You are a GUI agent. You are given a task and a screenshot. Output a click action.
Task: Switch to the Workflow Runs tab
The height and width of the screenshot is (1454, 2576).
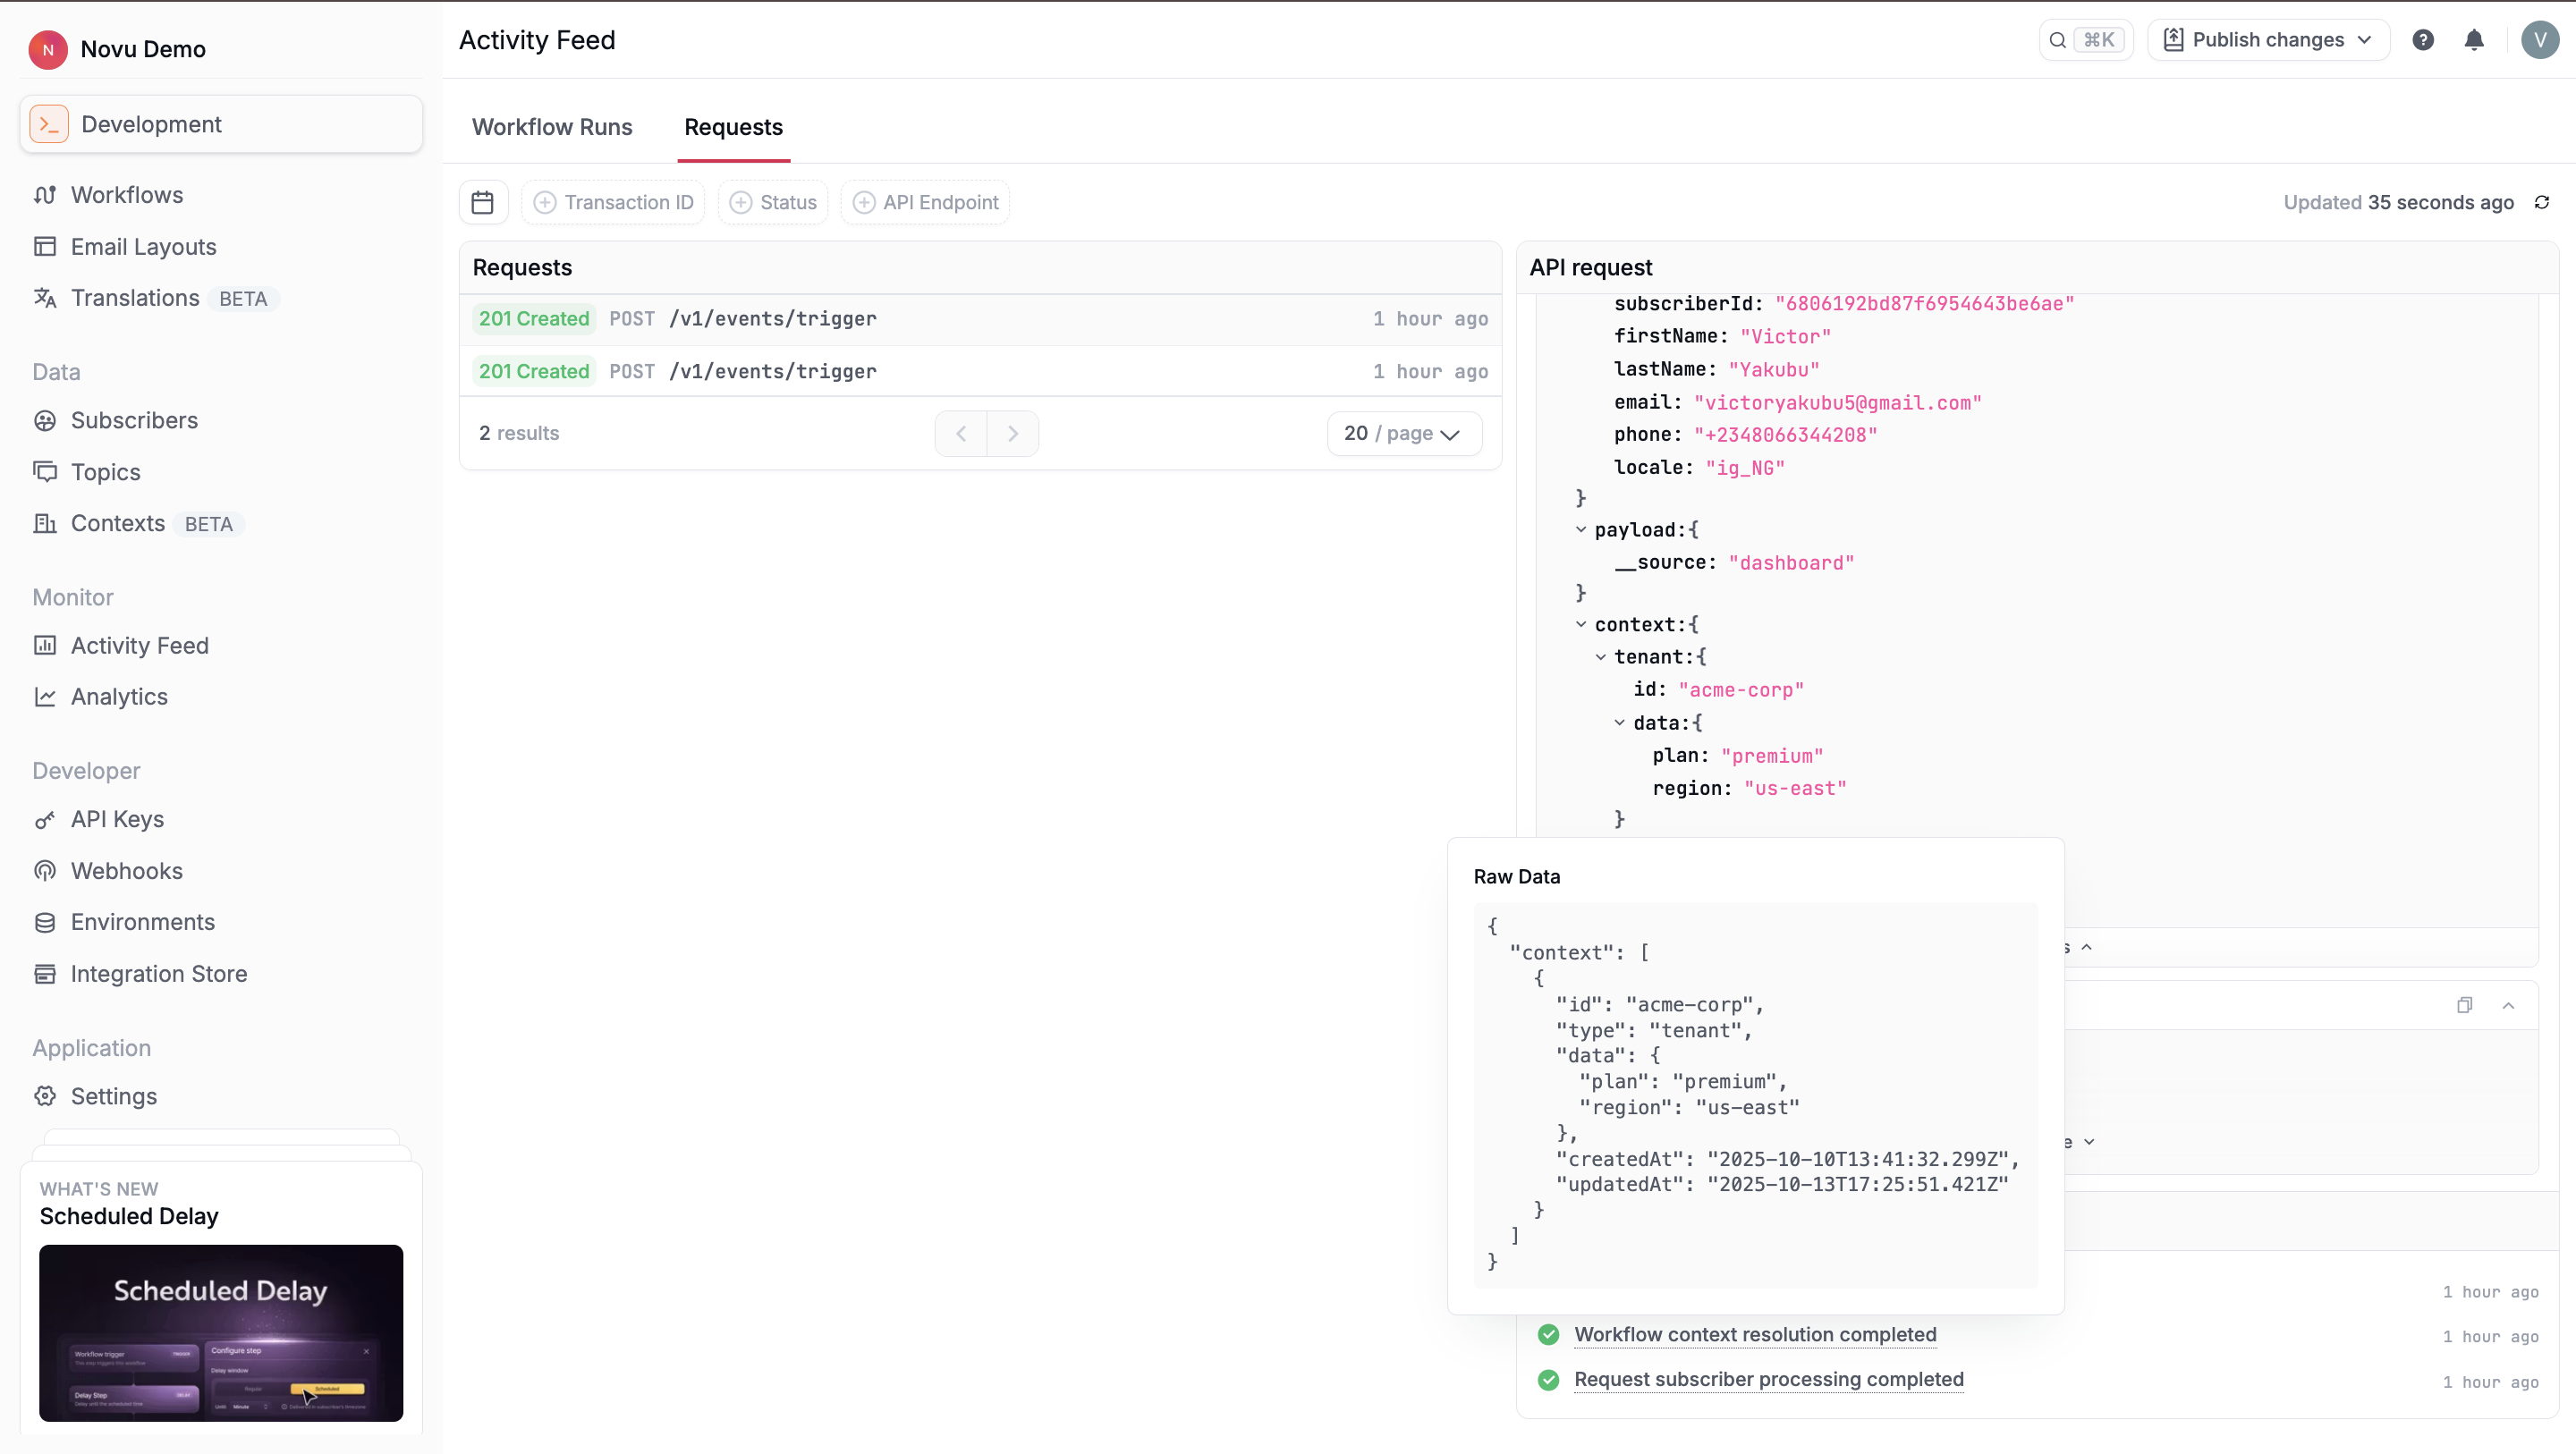coord(552,127)
